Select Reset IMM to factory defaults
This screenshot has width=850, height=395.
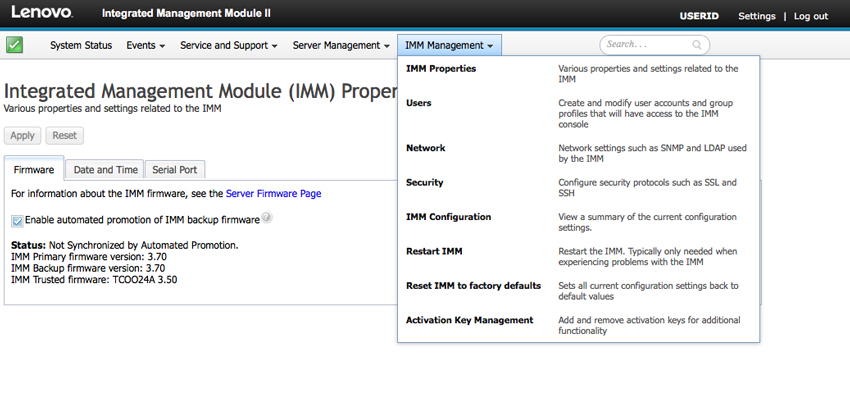473,286
